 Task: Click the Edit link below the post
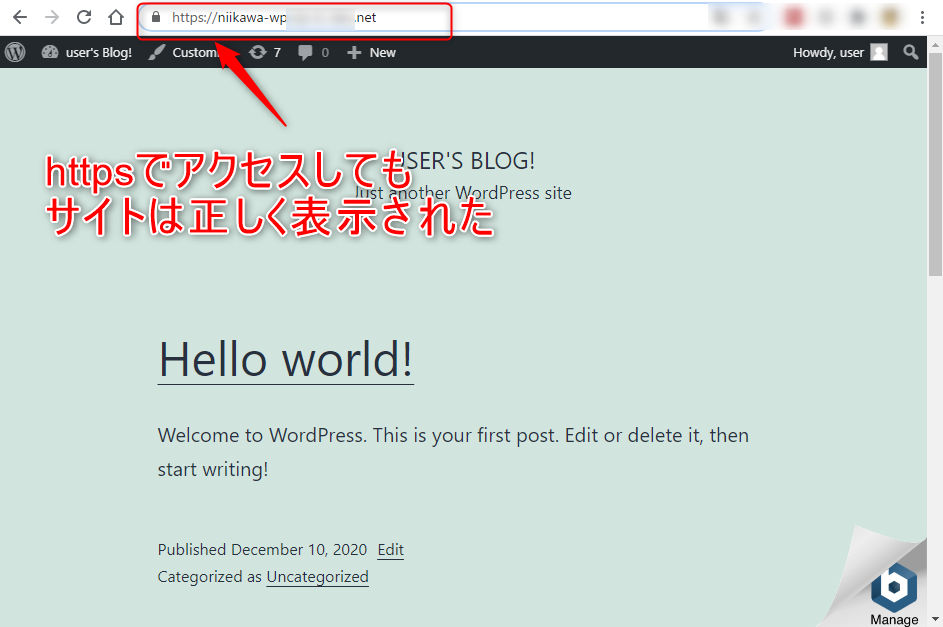(390, 549)
